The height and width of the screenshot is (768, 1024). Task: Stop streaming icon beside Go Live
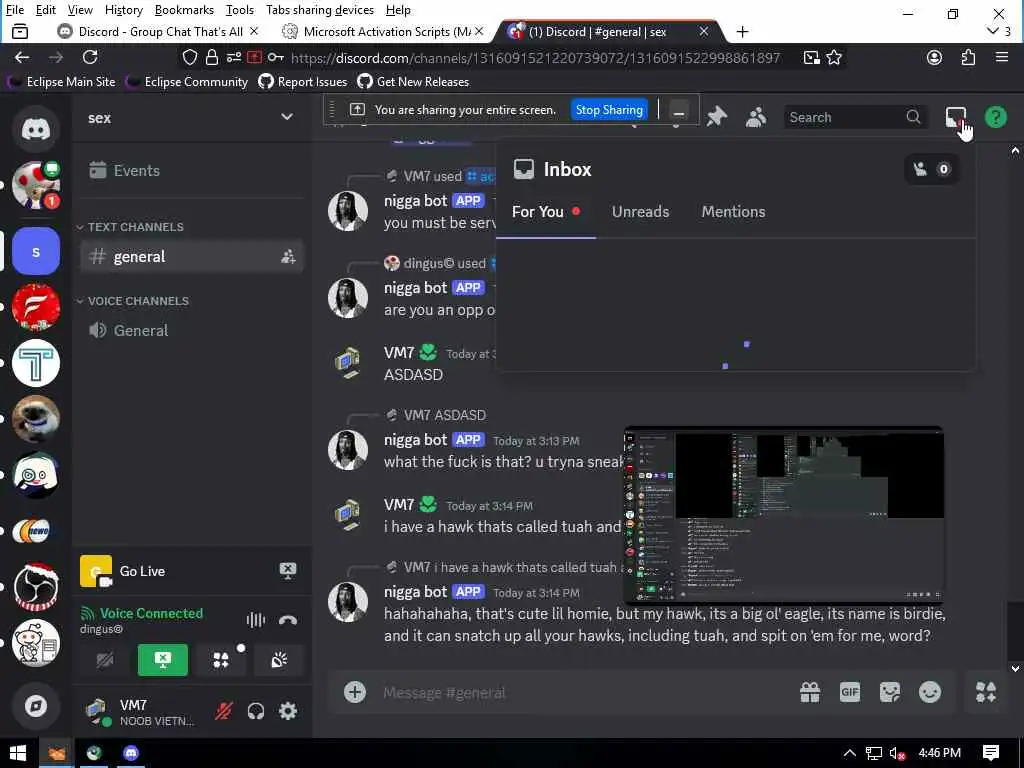[x=288, y=571]
